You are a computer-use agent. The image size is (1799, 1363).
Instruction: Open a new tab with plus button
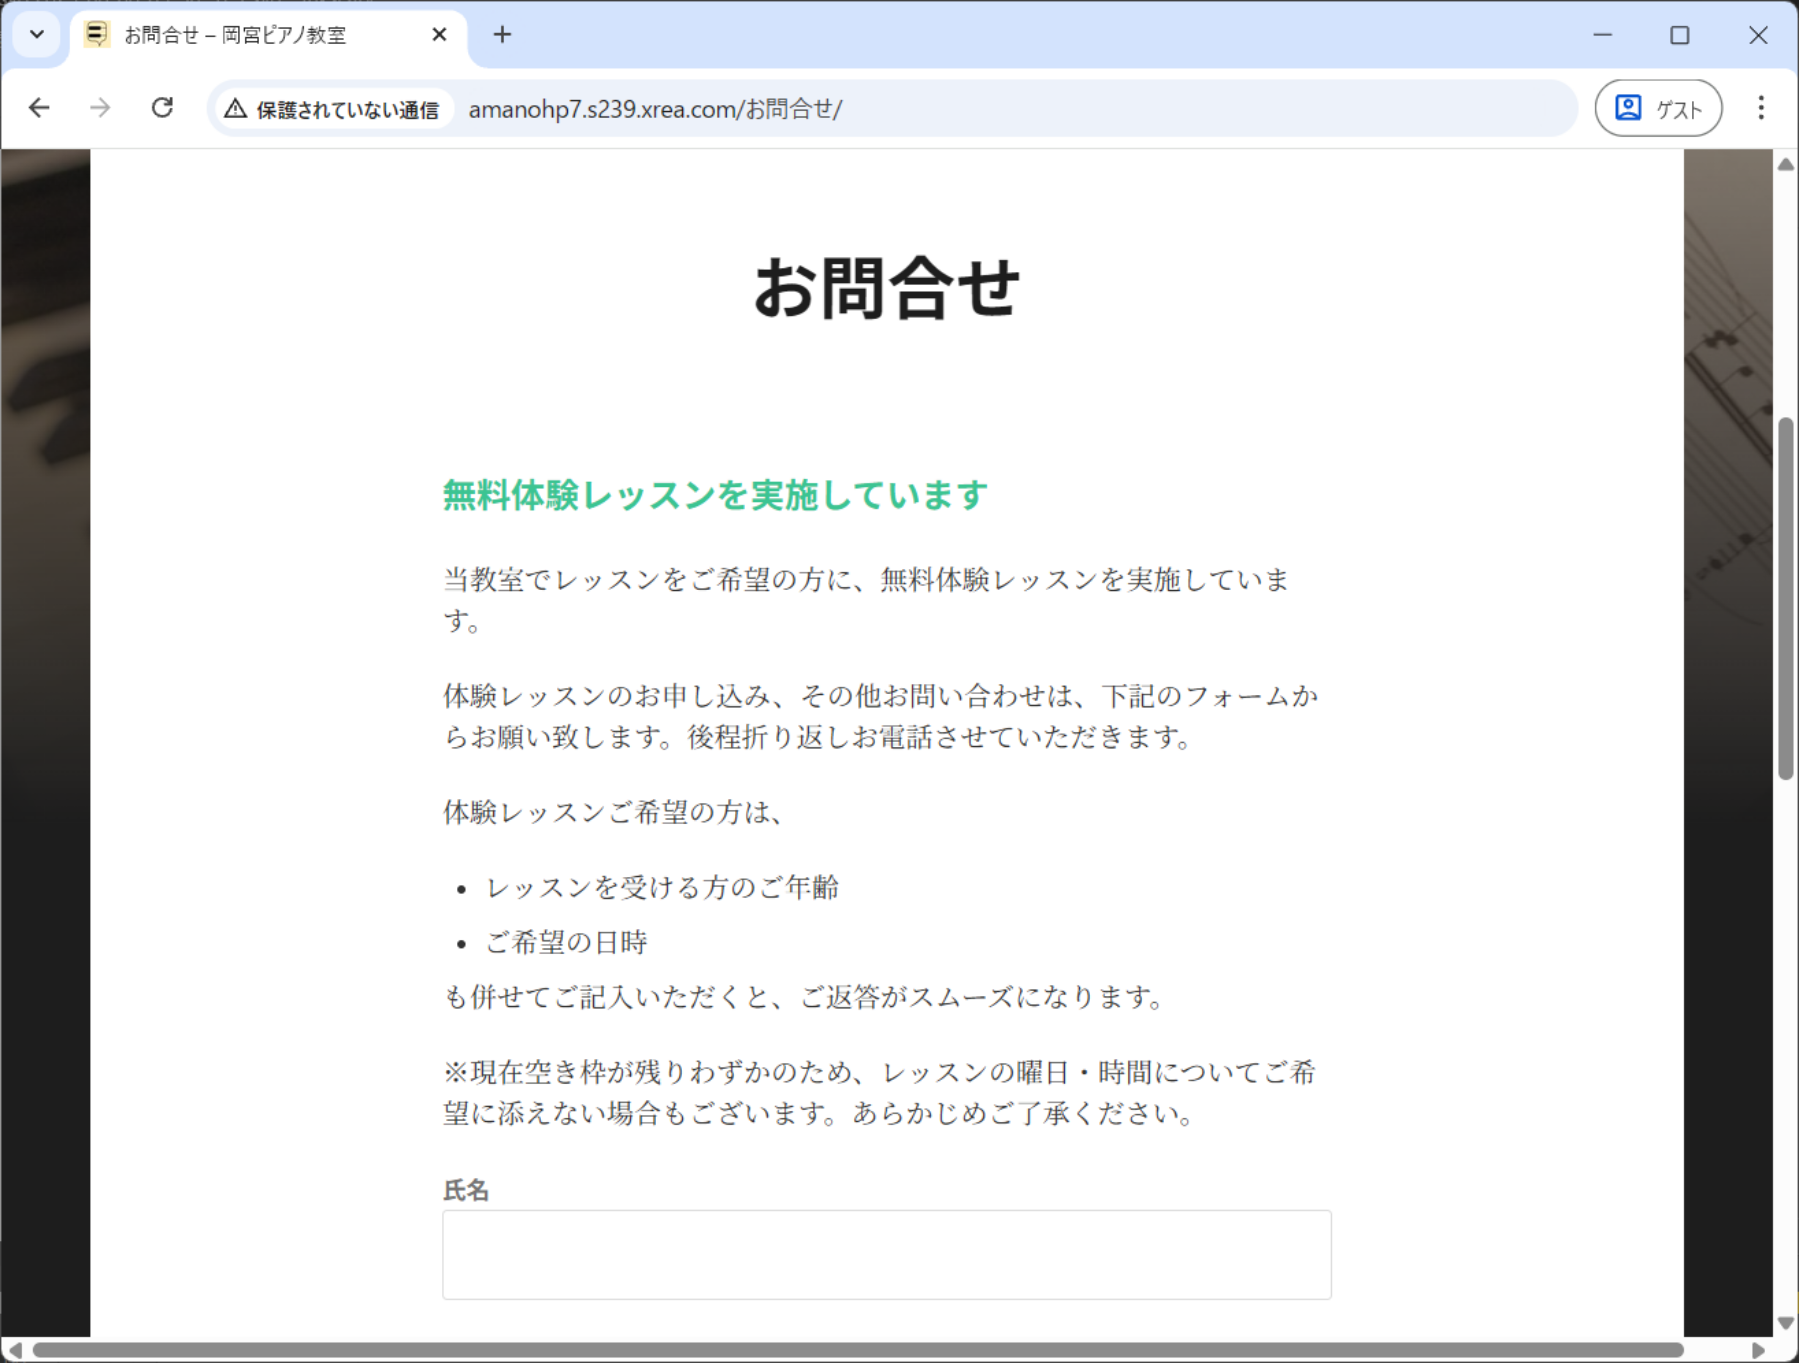click(x=502, y=35)
